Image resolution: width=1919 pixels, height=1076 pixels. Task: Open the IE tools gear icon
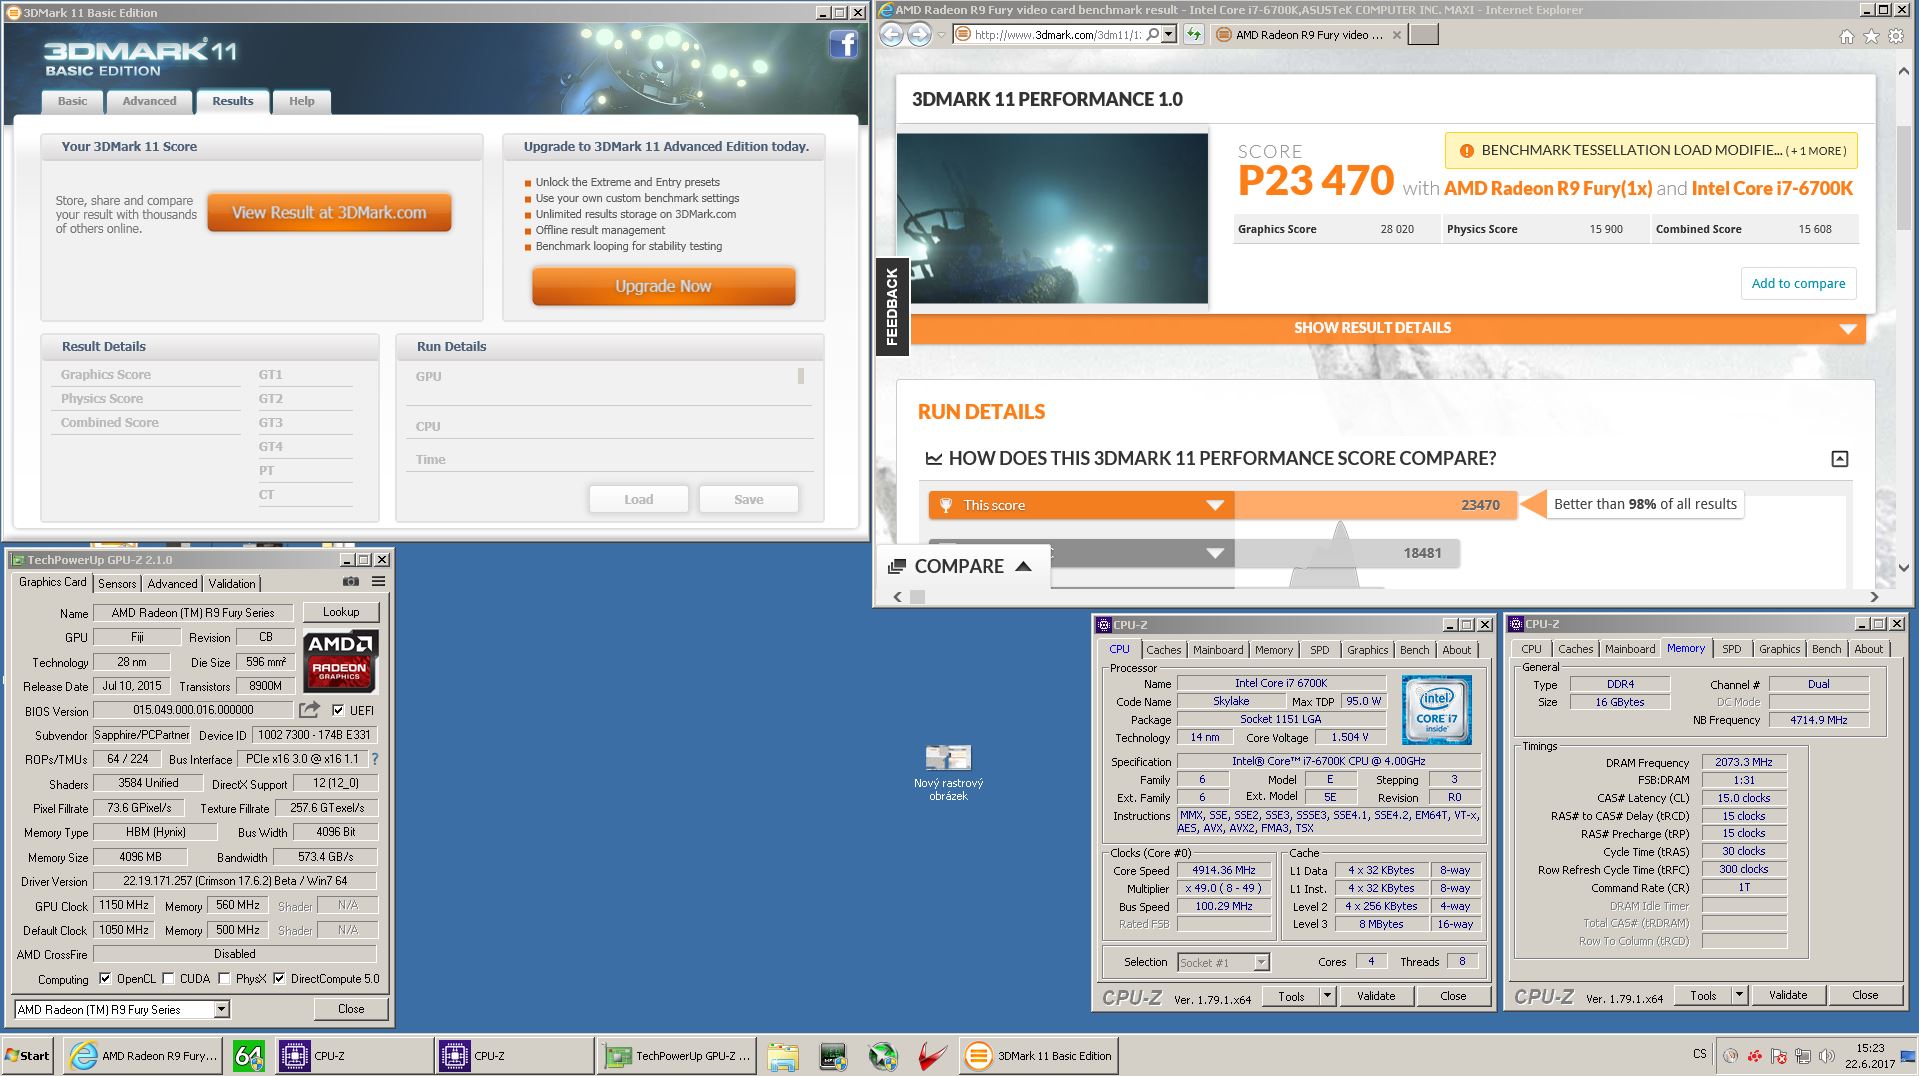point(1896,36)
